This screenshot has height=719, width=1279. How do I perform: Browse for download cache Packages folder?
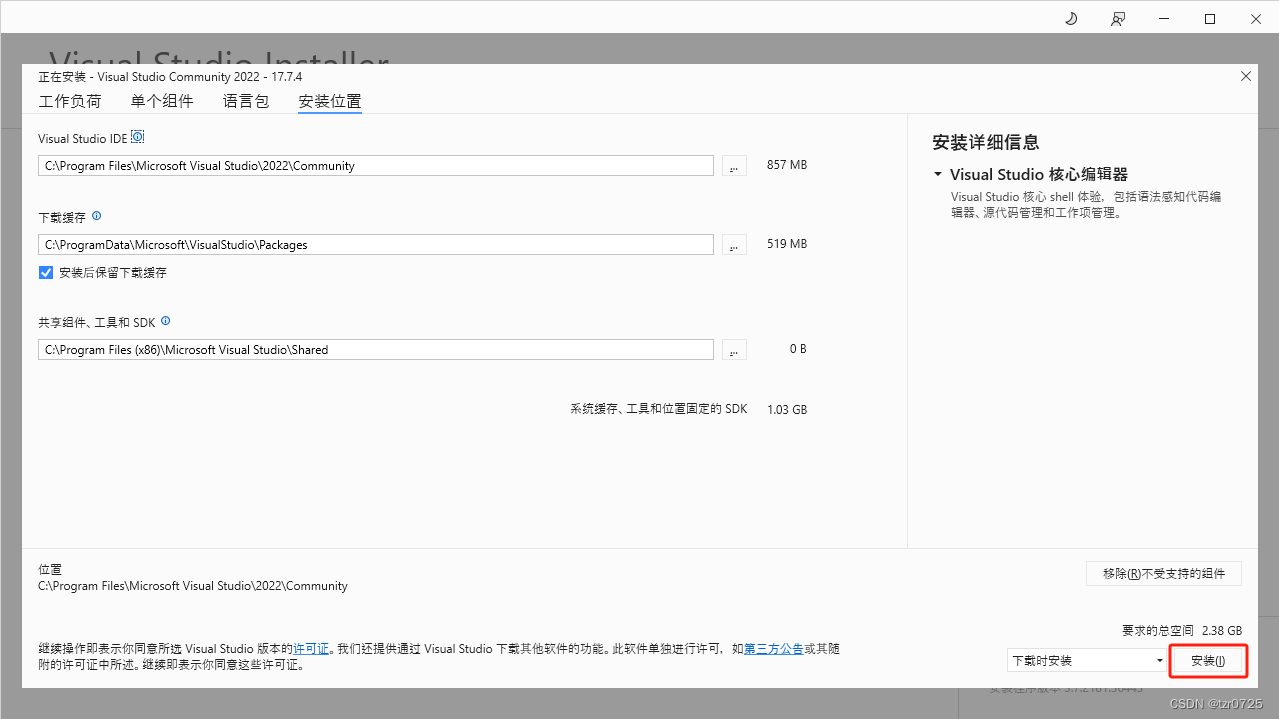click(734, 244)
